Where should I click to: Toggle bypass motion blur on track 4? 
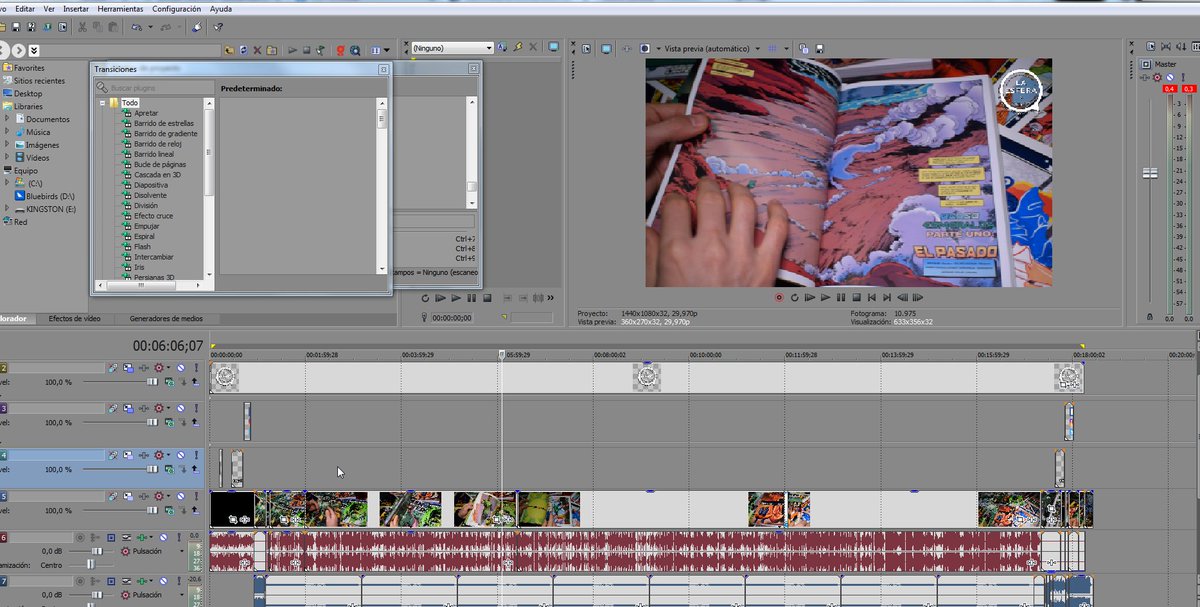click(x=113, y=455)
